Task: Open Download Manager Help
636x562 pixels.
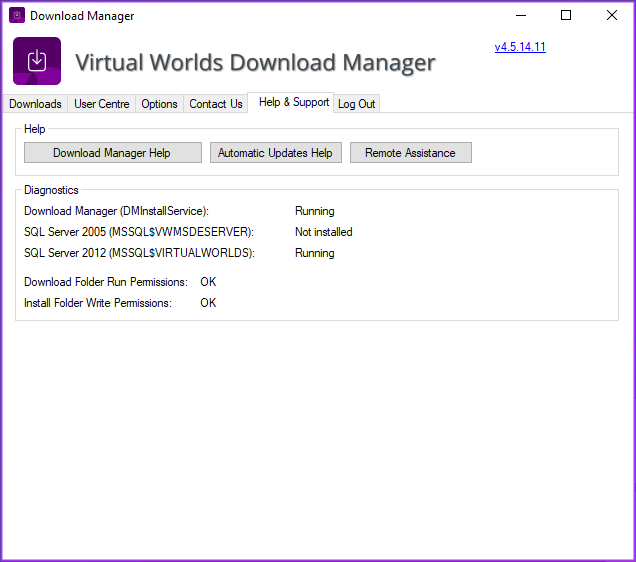Action: [x=113, y=152]
